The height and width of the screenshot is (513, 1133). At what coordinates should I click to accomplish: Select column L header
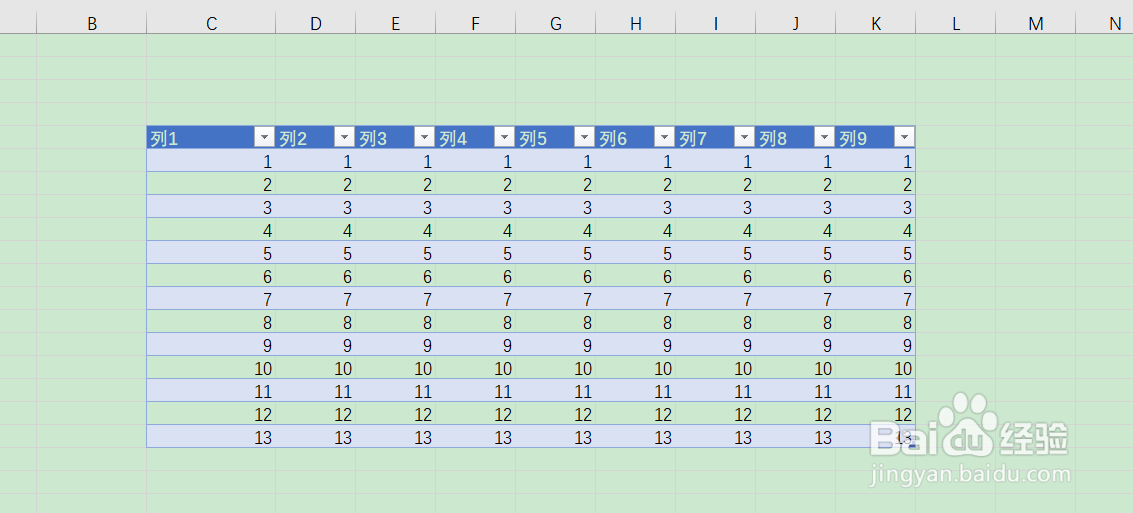(x=956, y=24)
